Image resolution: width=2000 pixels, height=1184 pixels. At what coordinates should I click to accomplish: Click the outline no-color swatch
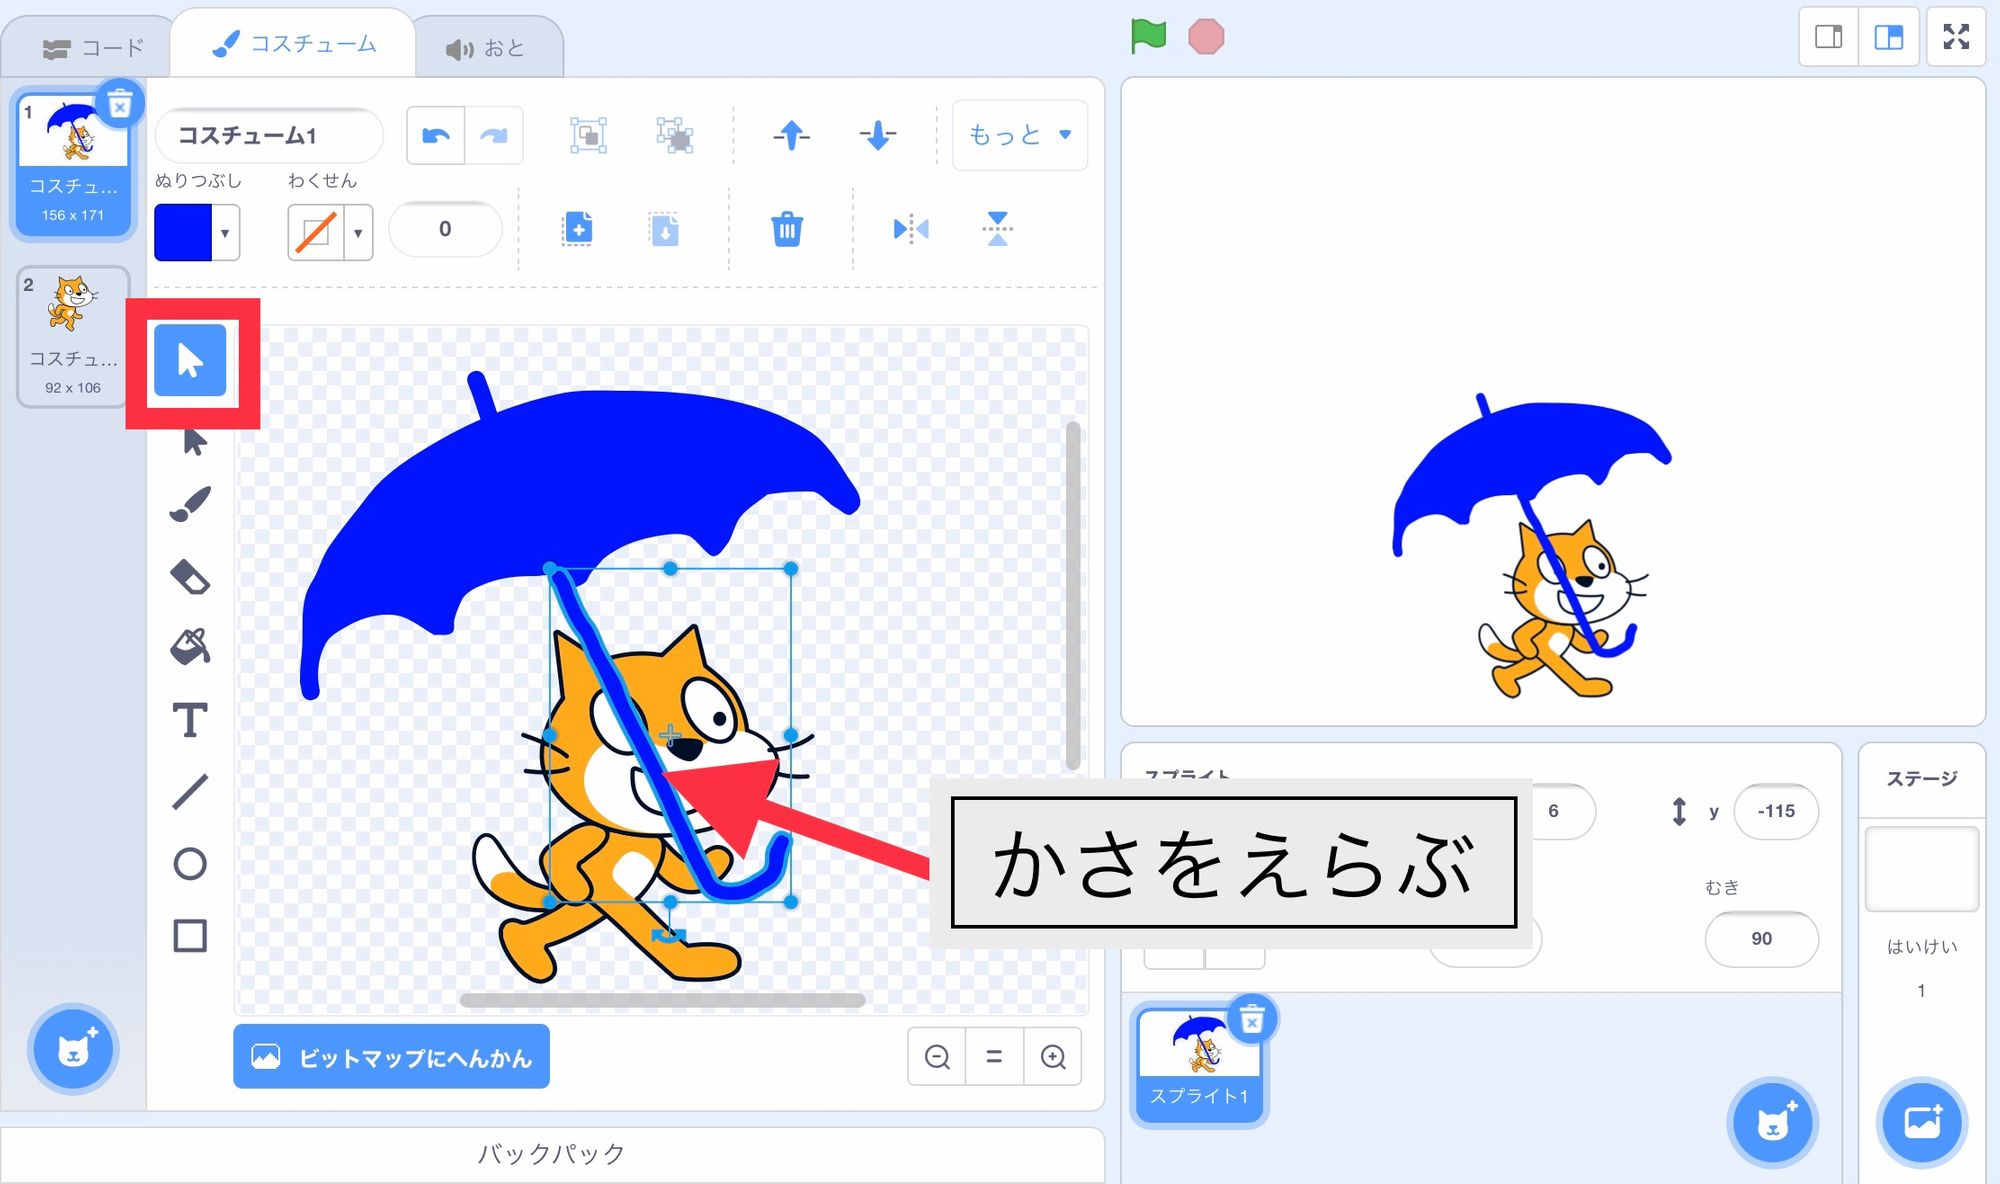[x=316, y=233]
